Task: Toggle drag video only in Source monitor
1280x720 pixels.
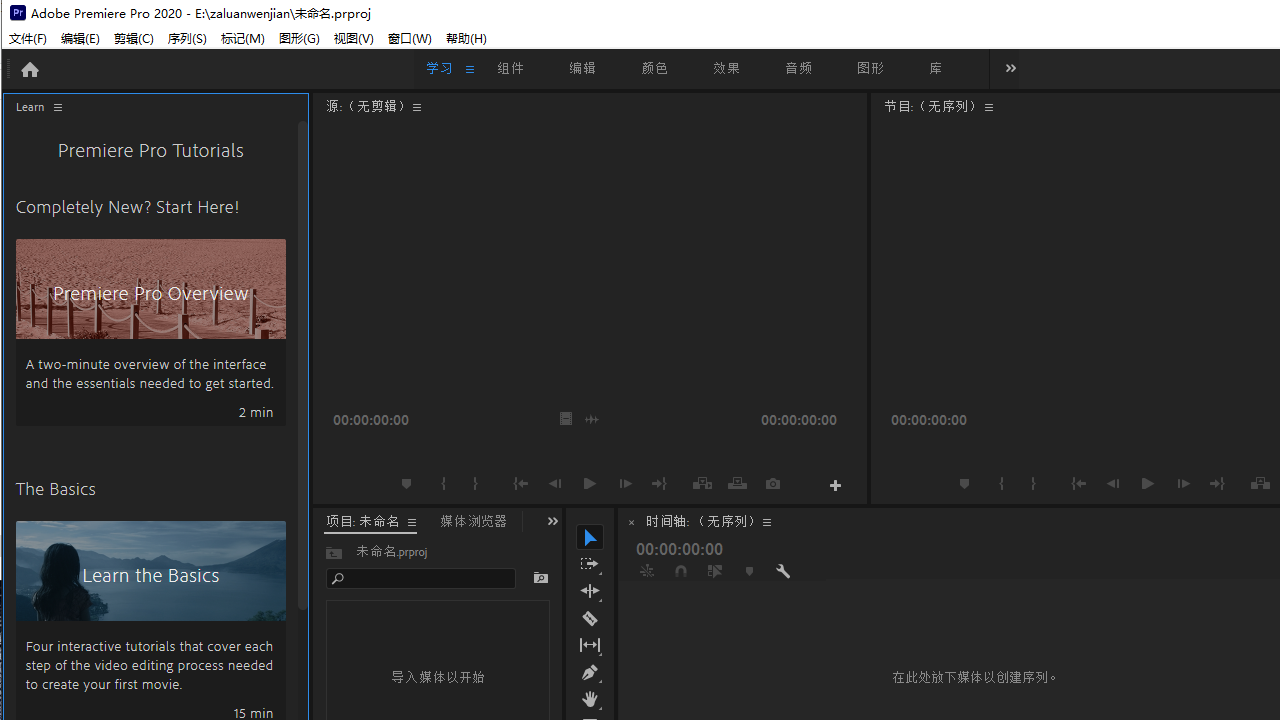Action: click(x=566, y=418)
